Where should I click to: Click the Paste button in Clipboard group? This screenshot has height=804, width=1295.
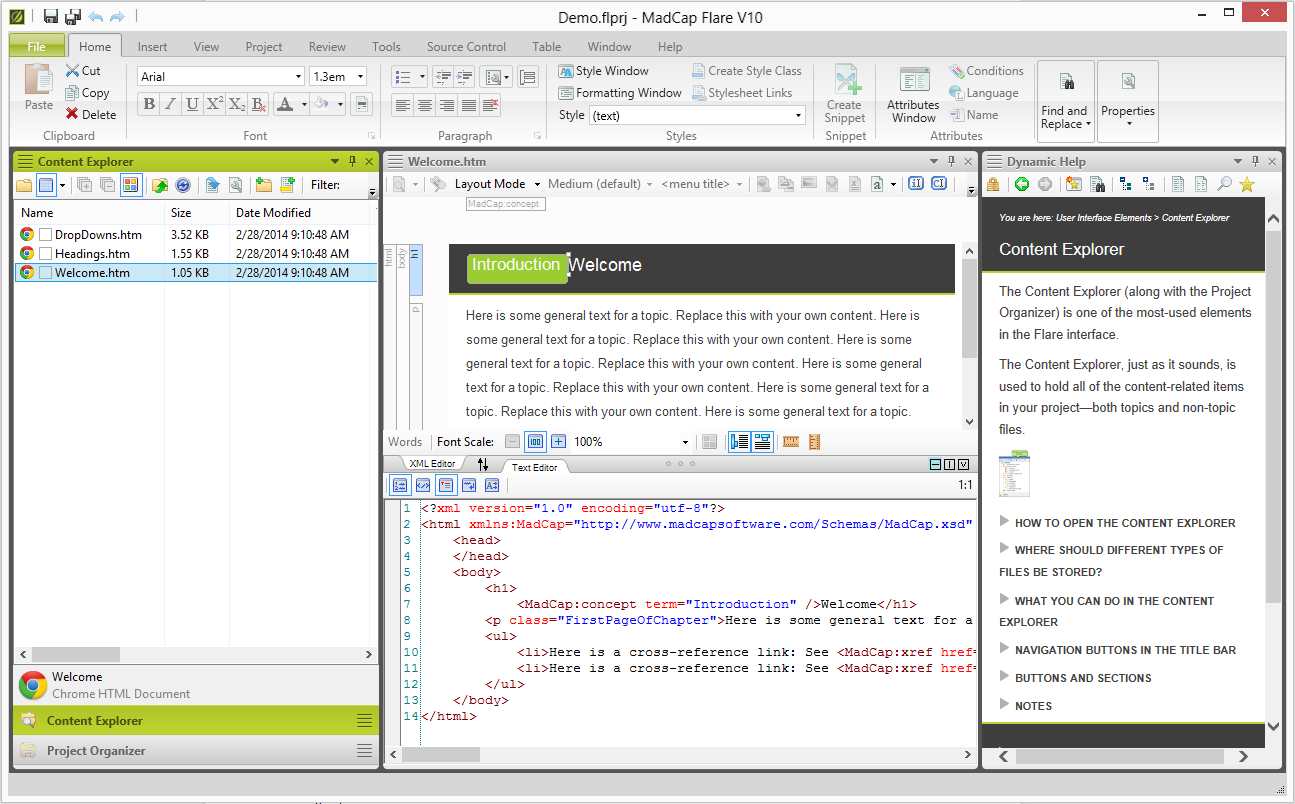(x=39, y=86)
